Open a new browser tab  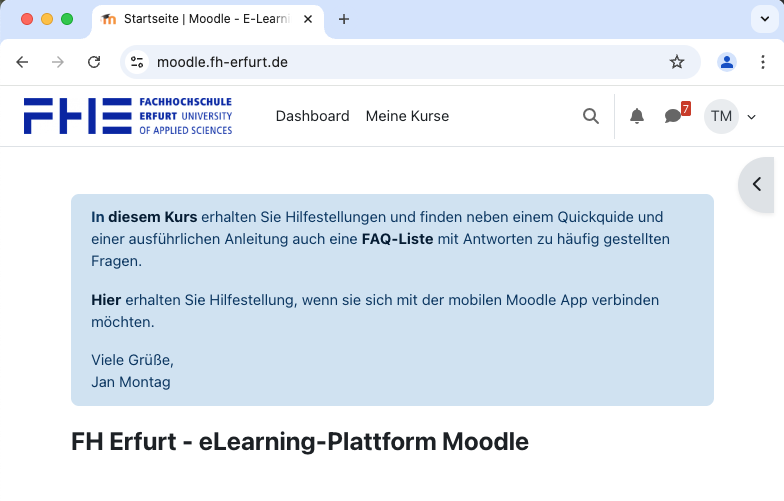pyautogui.click(x=344, y=19)
